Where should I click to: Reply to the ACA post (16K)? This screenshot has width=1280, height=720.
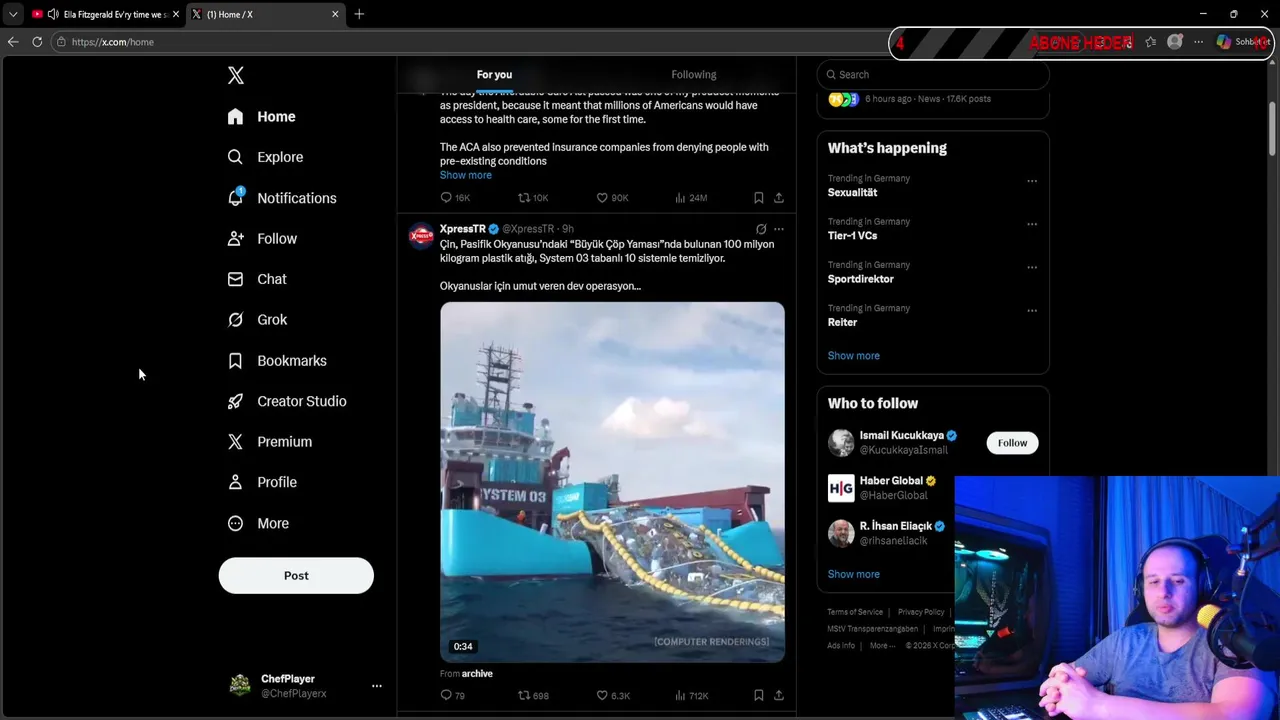455,198
